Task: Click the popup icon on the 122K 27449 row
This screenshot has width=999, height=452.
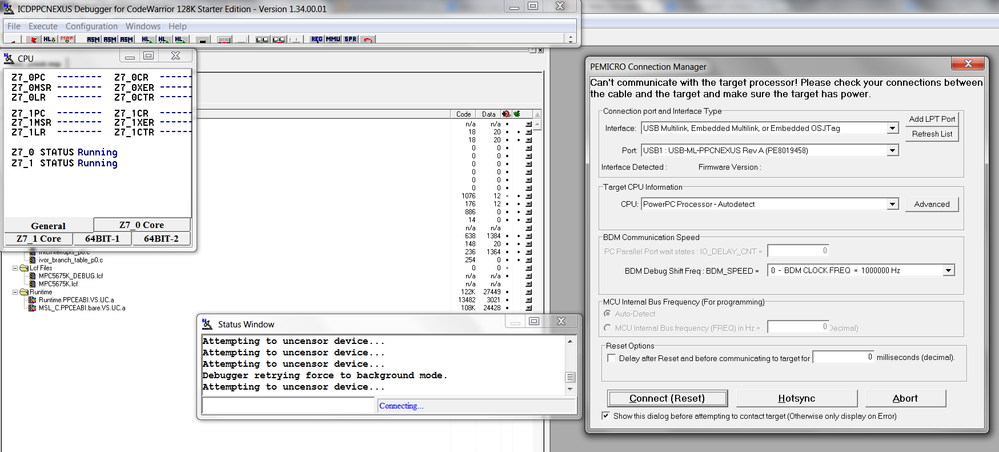Action: point(529,291)
